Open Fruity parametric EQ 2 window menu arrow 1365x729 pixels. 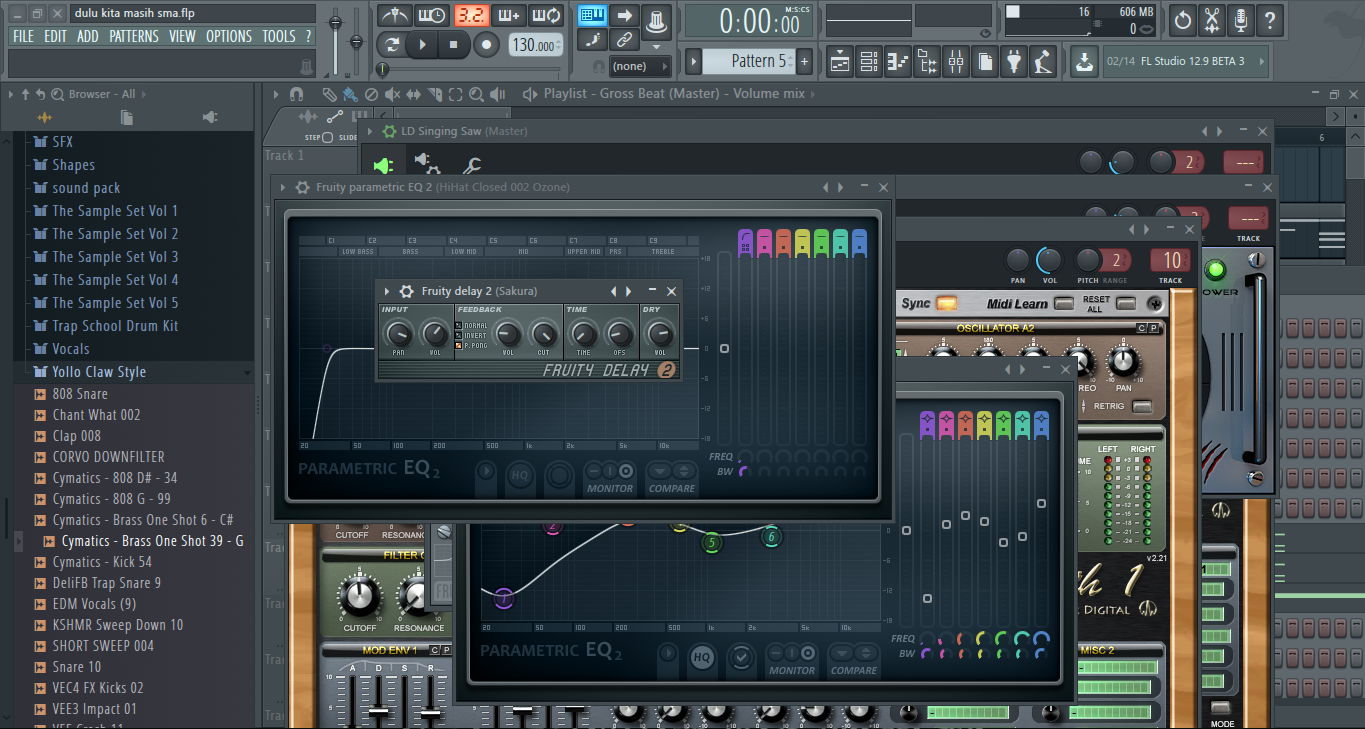(x=282, y=187)
